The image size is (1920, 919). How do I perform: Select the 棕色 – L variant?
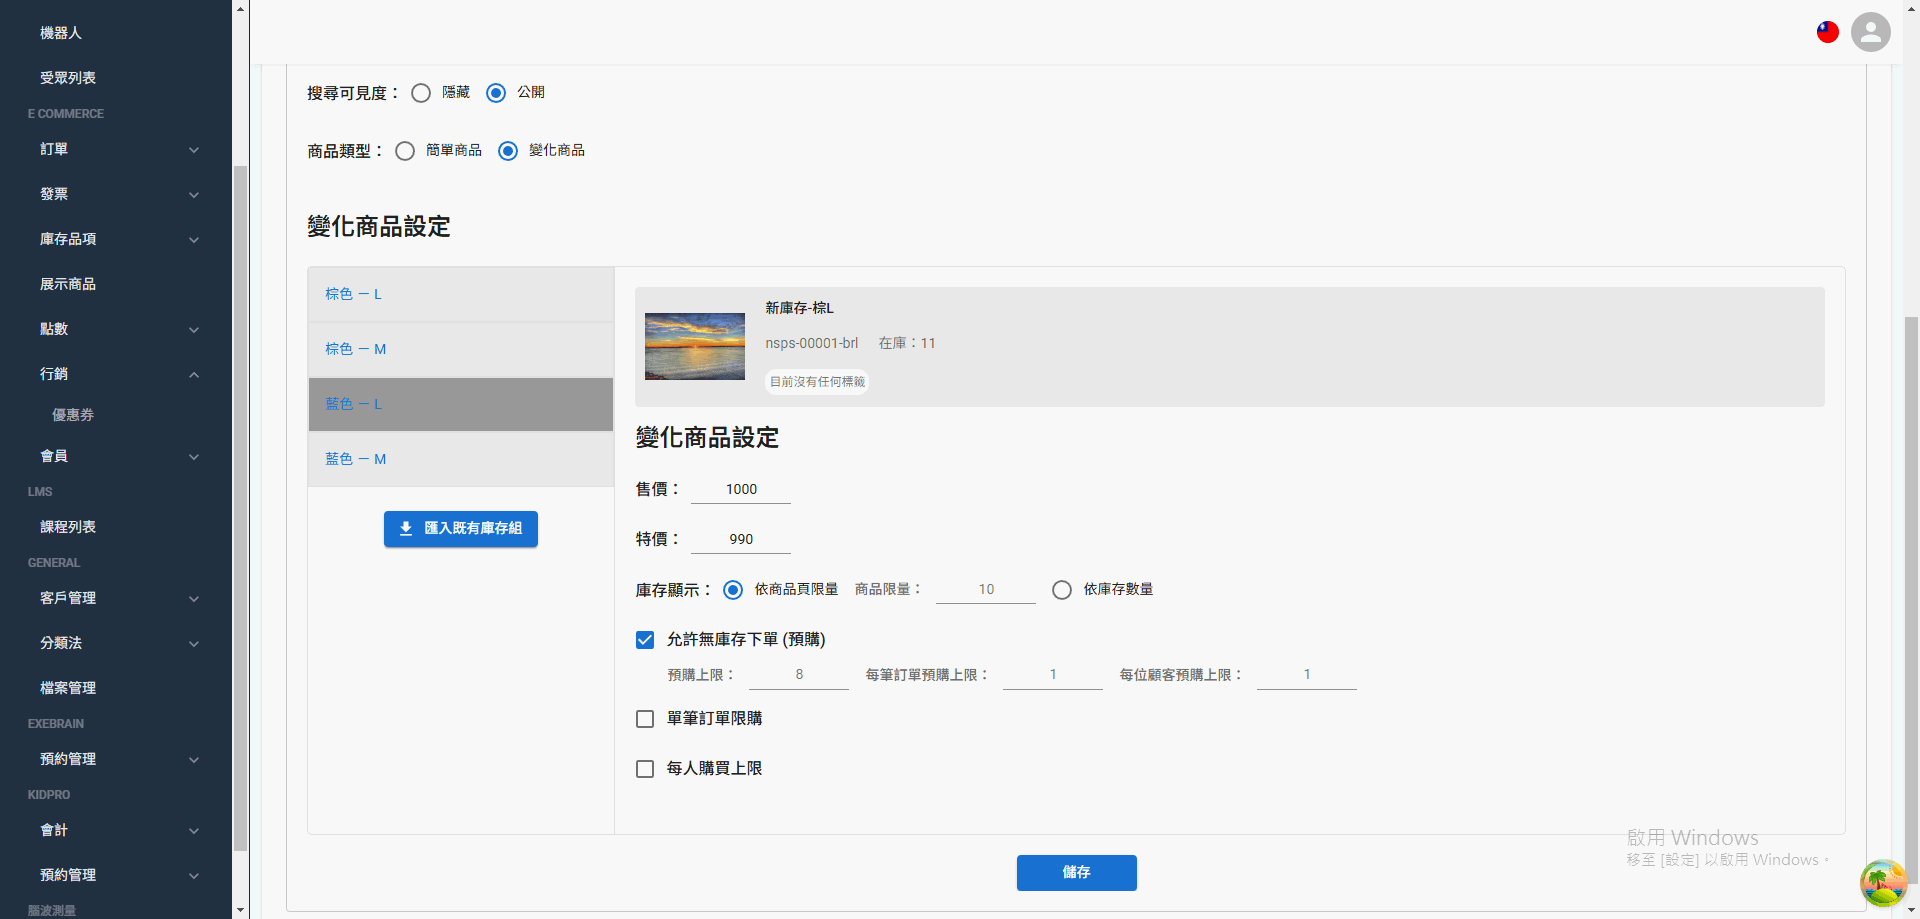coord(461,295)
